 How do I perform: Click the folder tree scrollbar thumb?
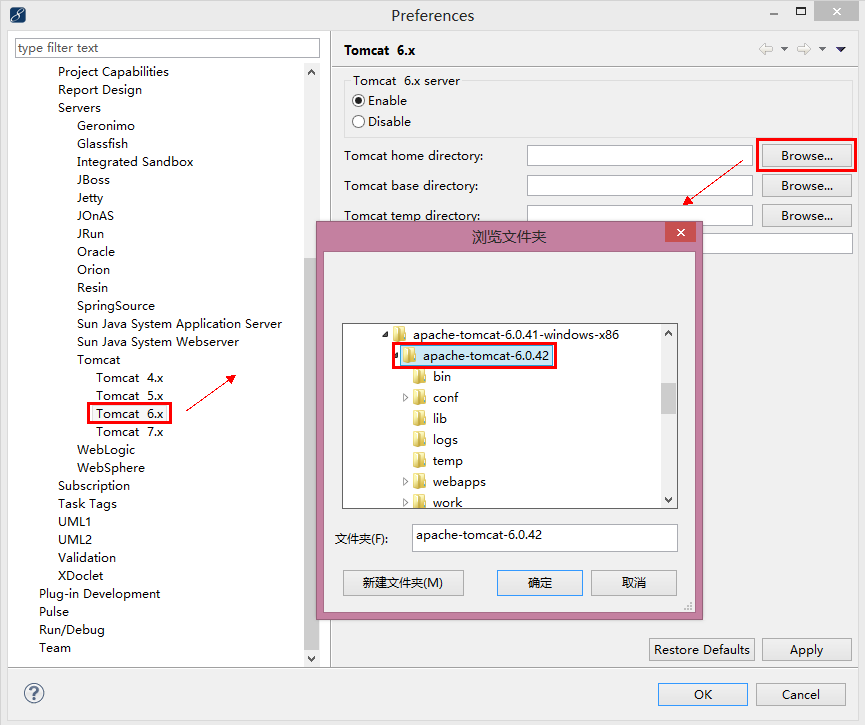(668, 398)
